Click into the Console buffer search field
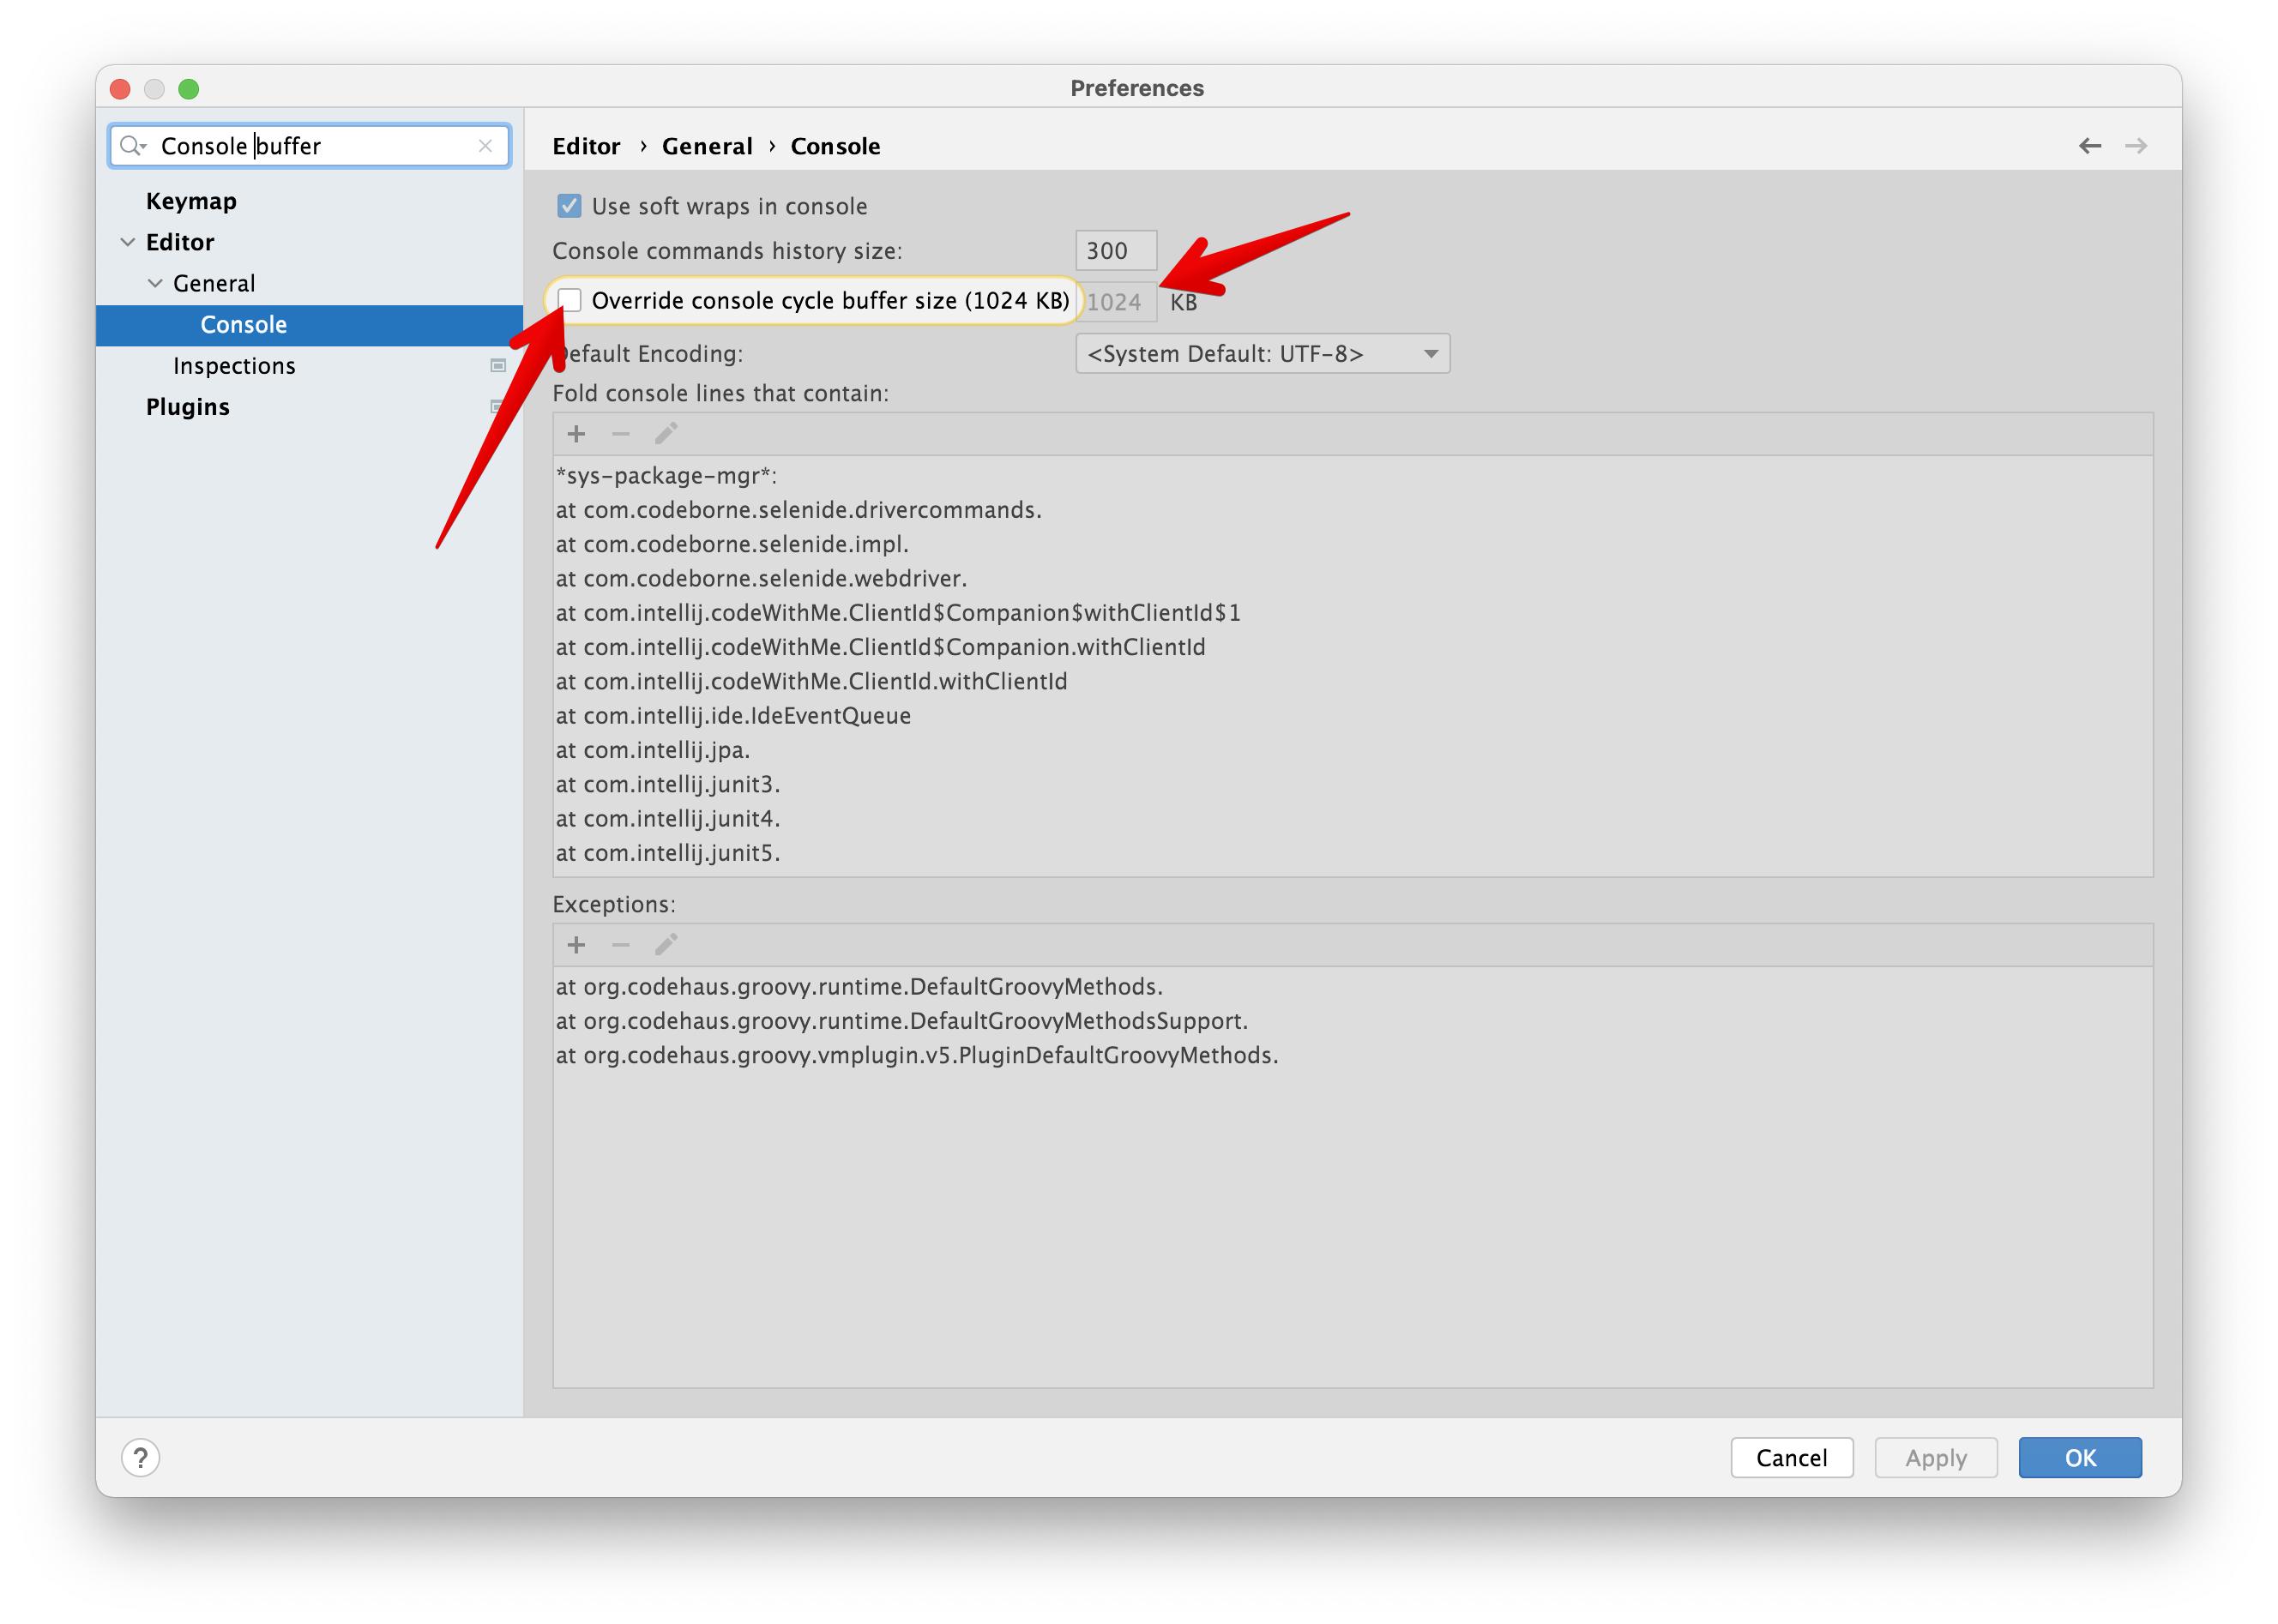Screen dimensions: 2278x1624 pos(310,146)
